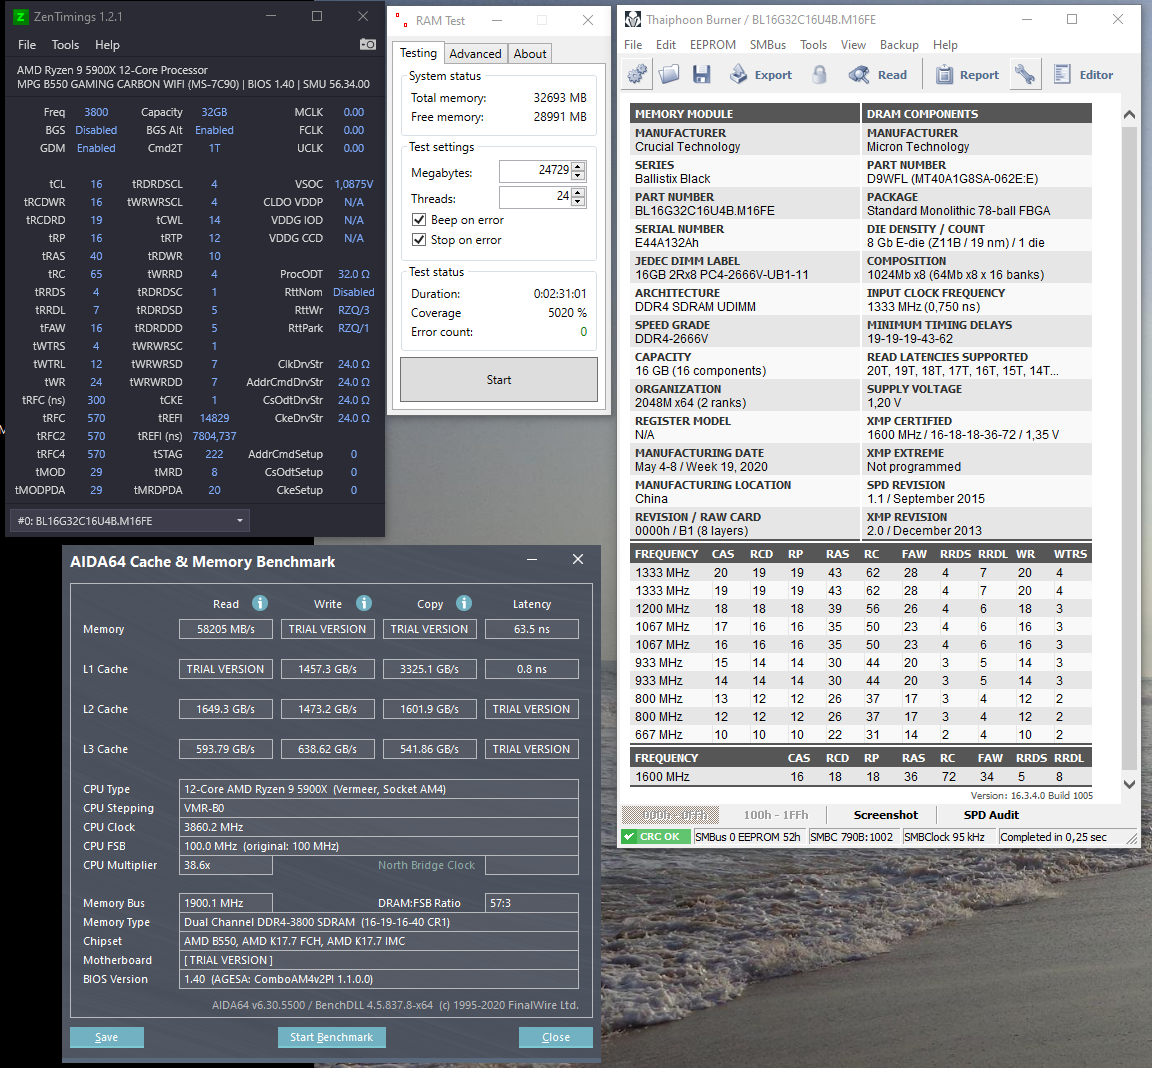Click the save floppy disk icon in Thaiphoon Burner

702,74
